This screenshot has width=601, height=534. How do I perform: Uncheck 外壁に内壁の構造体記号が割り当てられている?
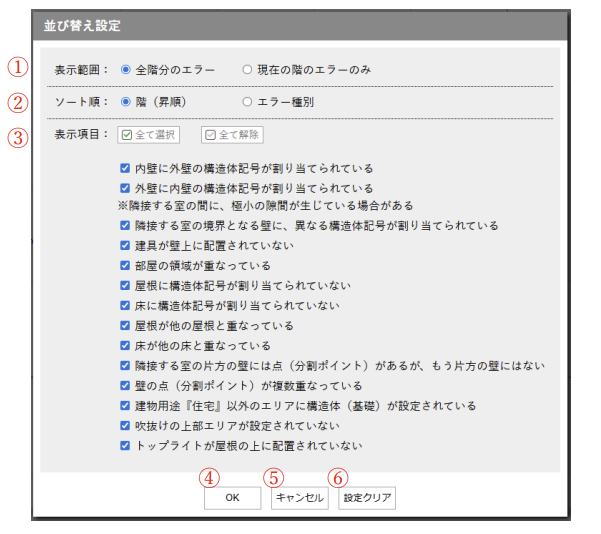point(125,188)
